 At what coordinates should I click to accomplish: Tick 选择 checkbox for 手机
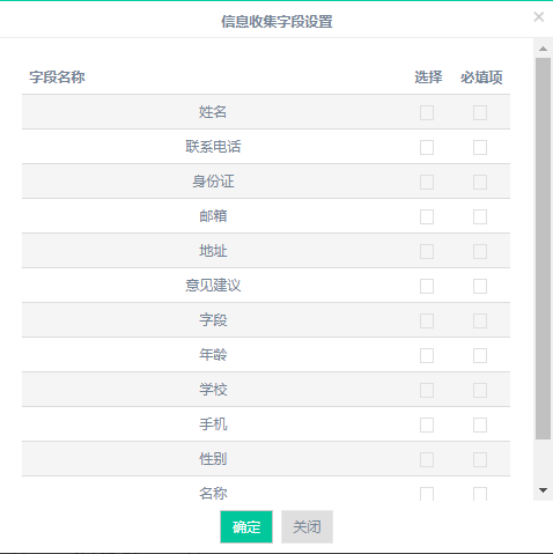point(427,425)
